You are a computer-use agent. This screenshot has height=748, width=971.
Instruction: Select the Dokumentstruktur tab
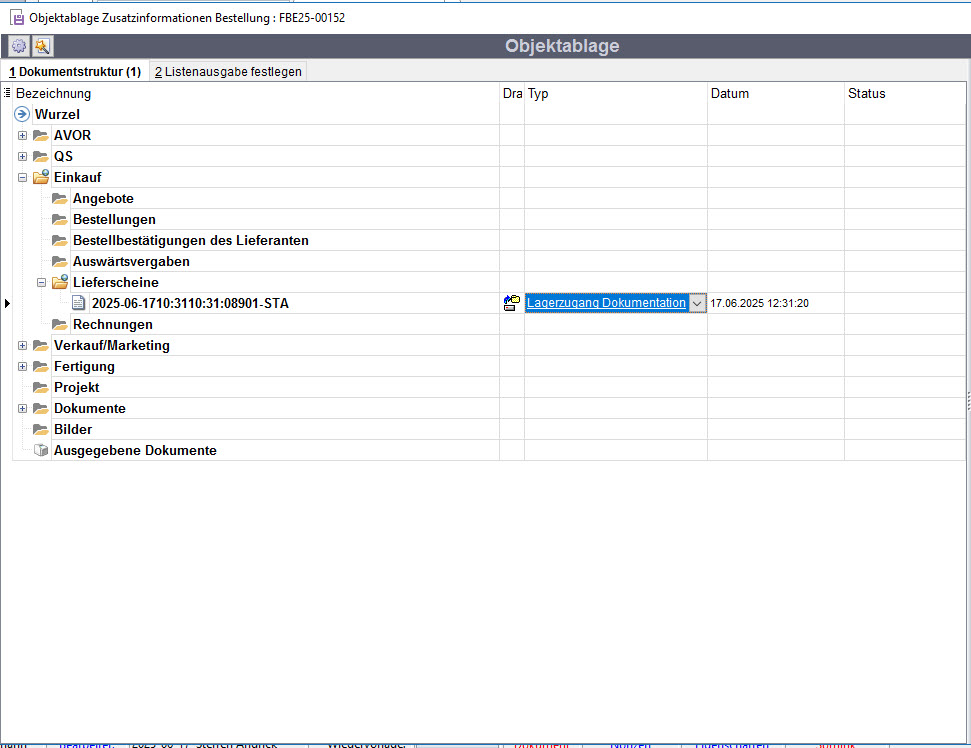pyautogui.click(x=75, y=72)
